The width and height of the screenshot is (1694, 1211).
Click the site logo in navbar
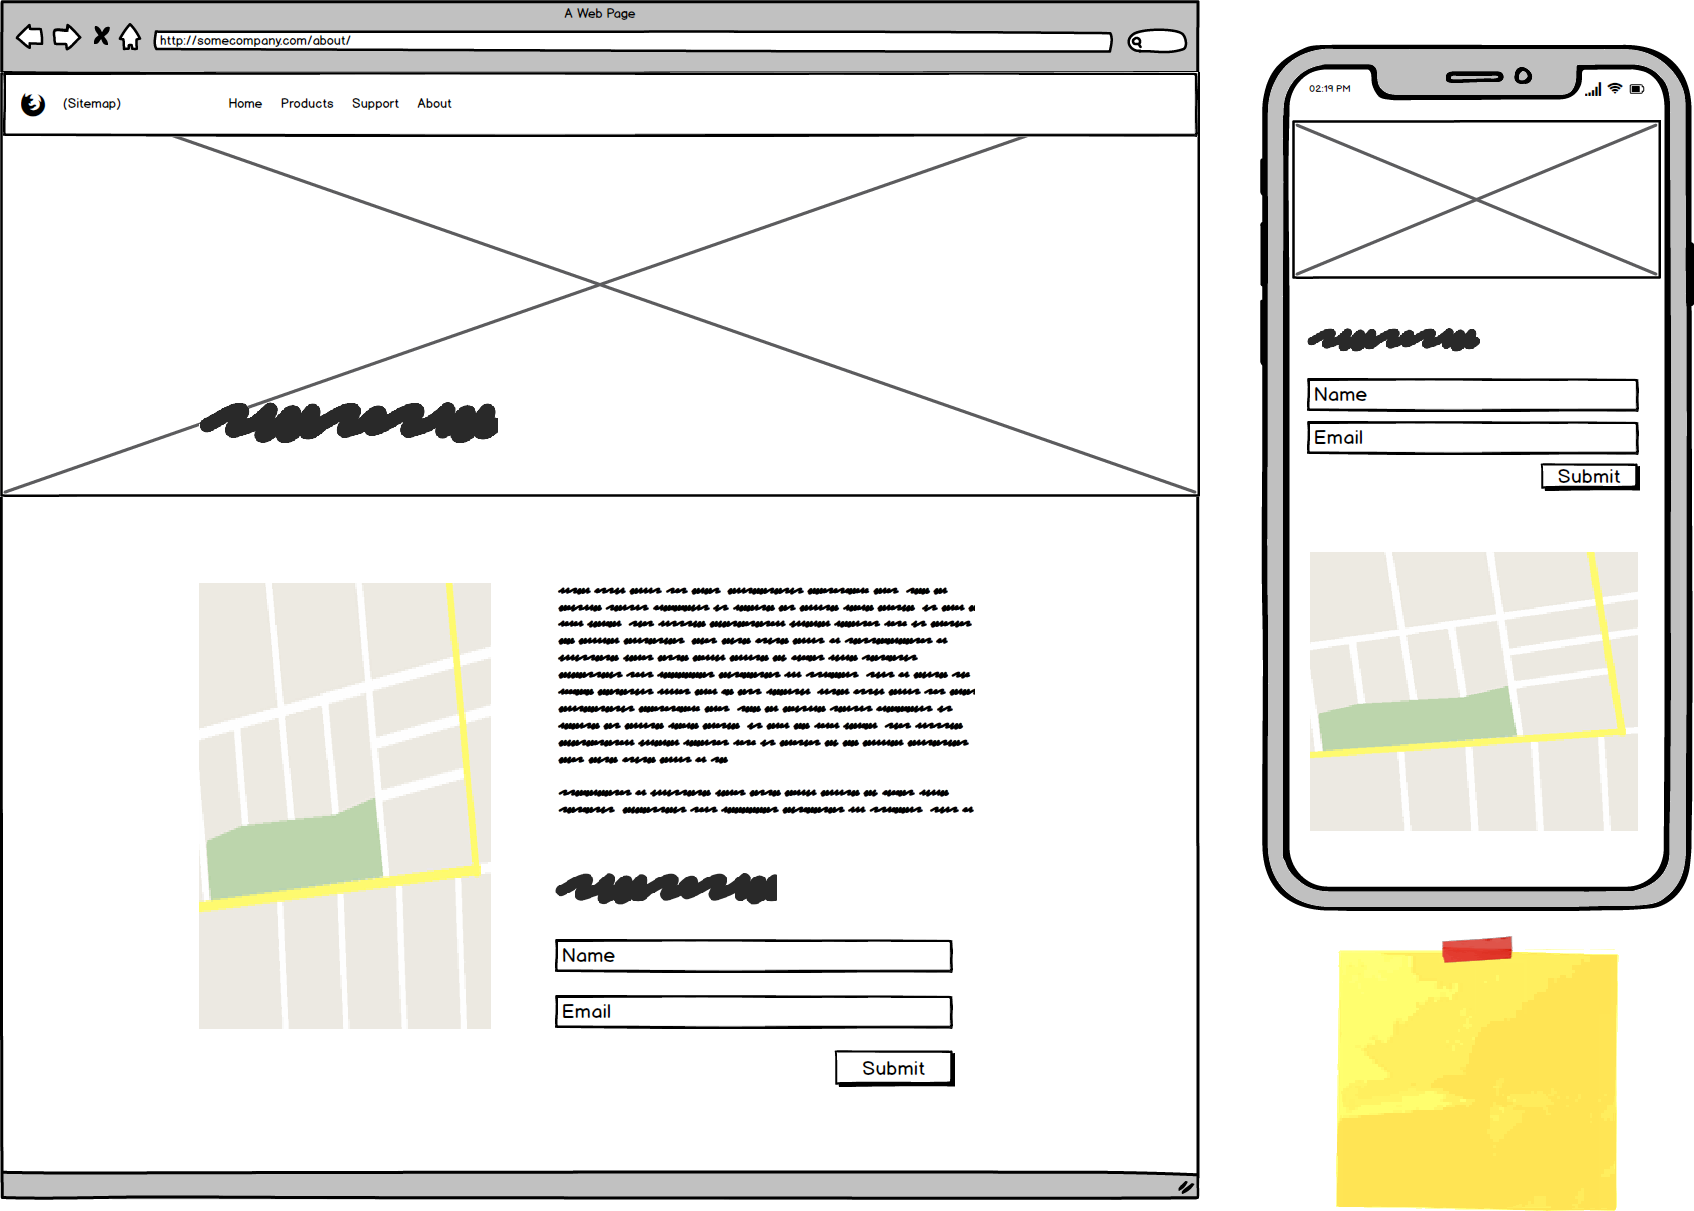tap(33, 104)
